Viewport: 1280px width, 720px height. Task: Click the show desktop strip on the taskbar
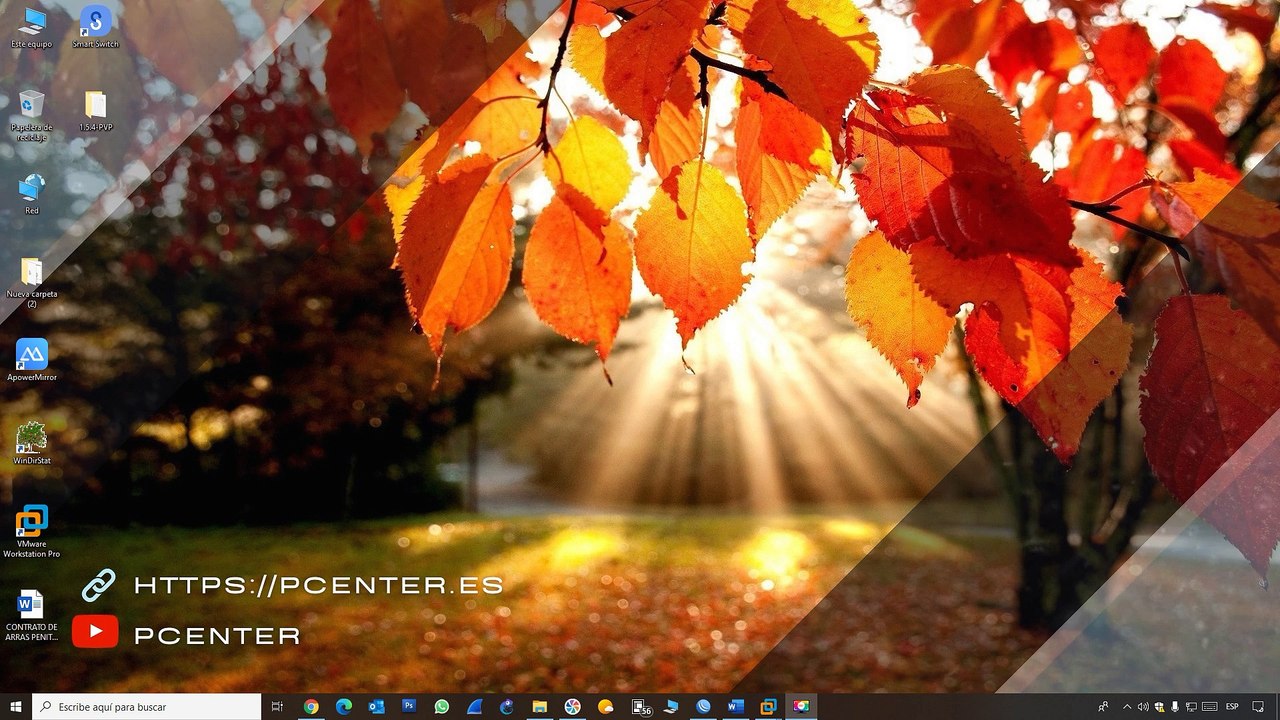(1277, 707)
